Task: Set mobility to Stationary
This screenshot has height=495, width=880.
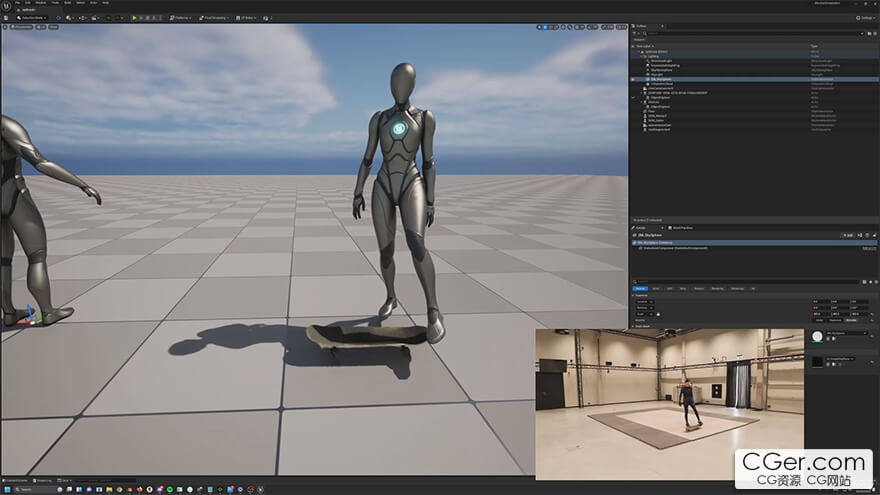Action: pyautogui.click(x=835, y=320)
